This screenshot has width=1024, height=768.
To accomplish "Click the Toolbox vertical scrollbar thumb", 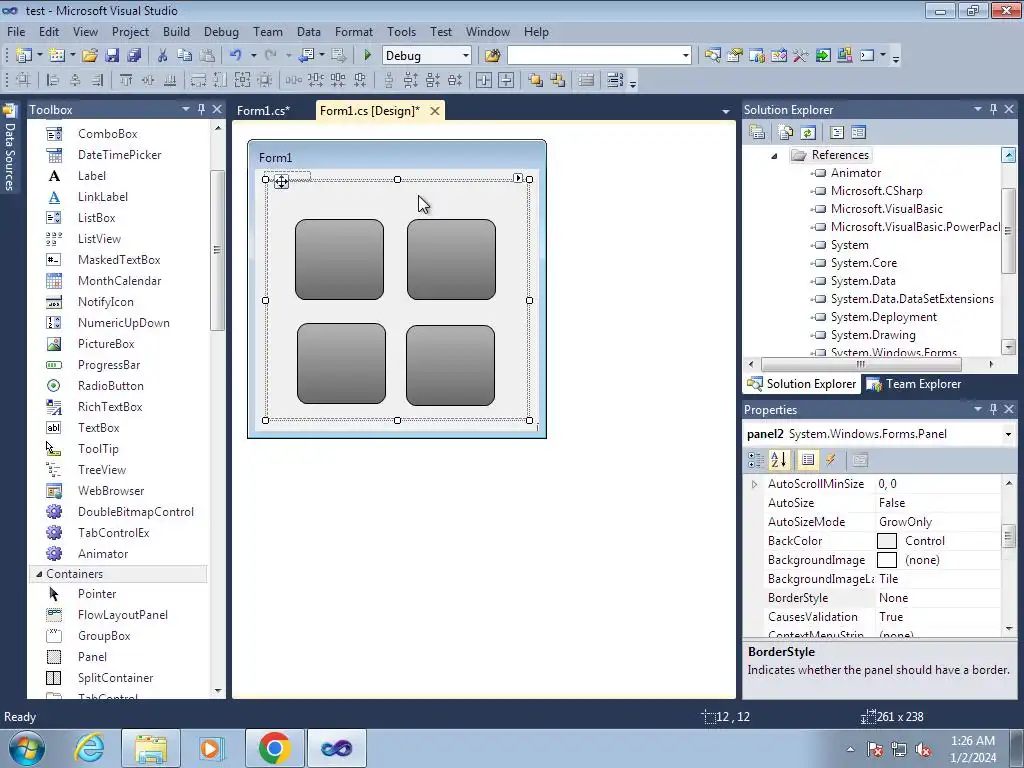I will [x=217, y=250].
